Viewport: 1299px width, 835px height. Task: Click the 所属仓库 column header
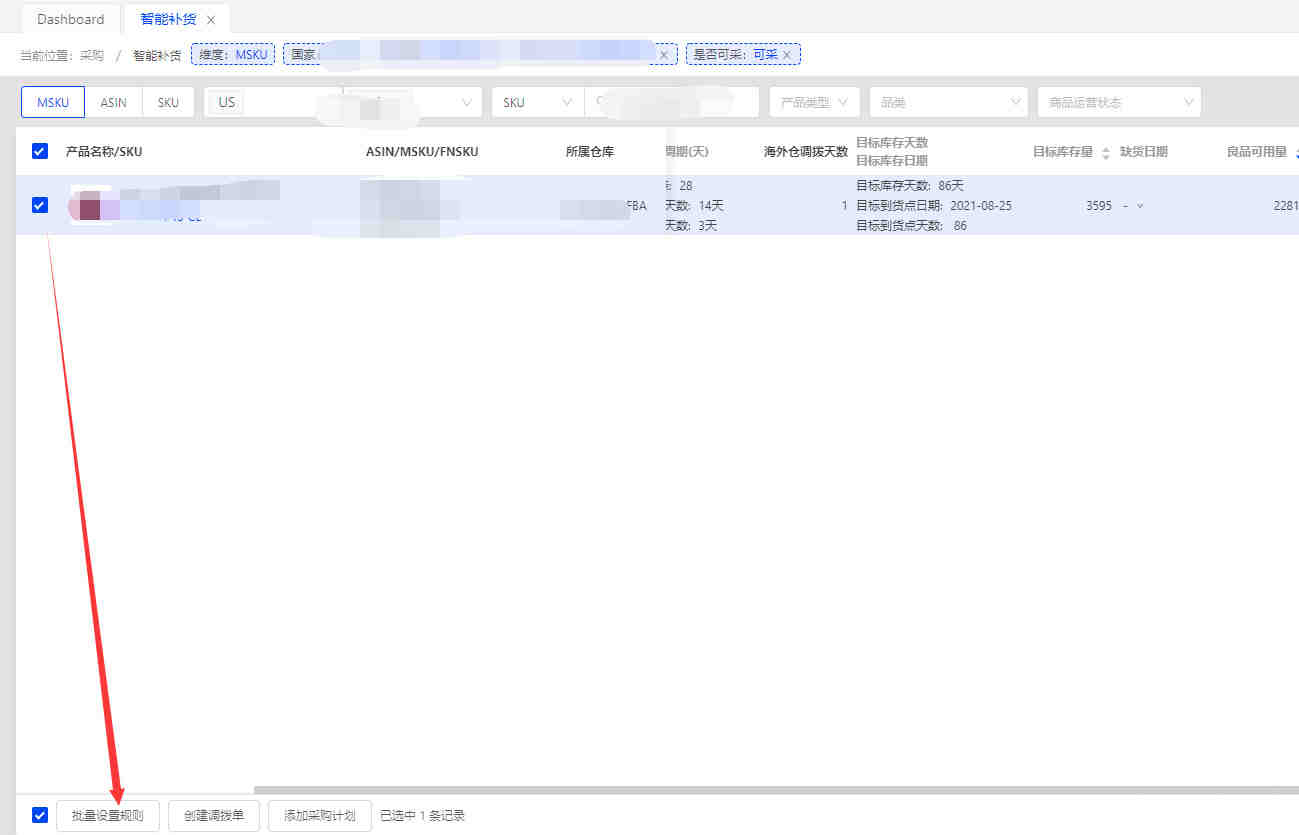click(590, 152)
